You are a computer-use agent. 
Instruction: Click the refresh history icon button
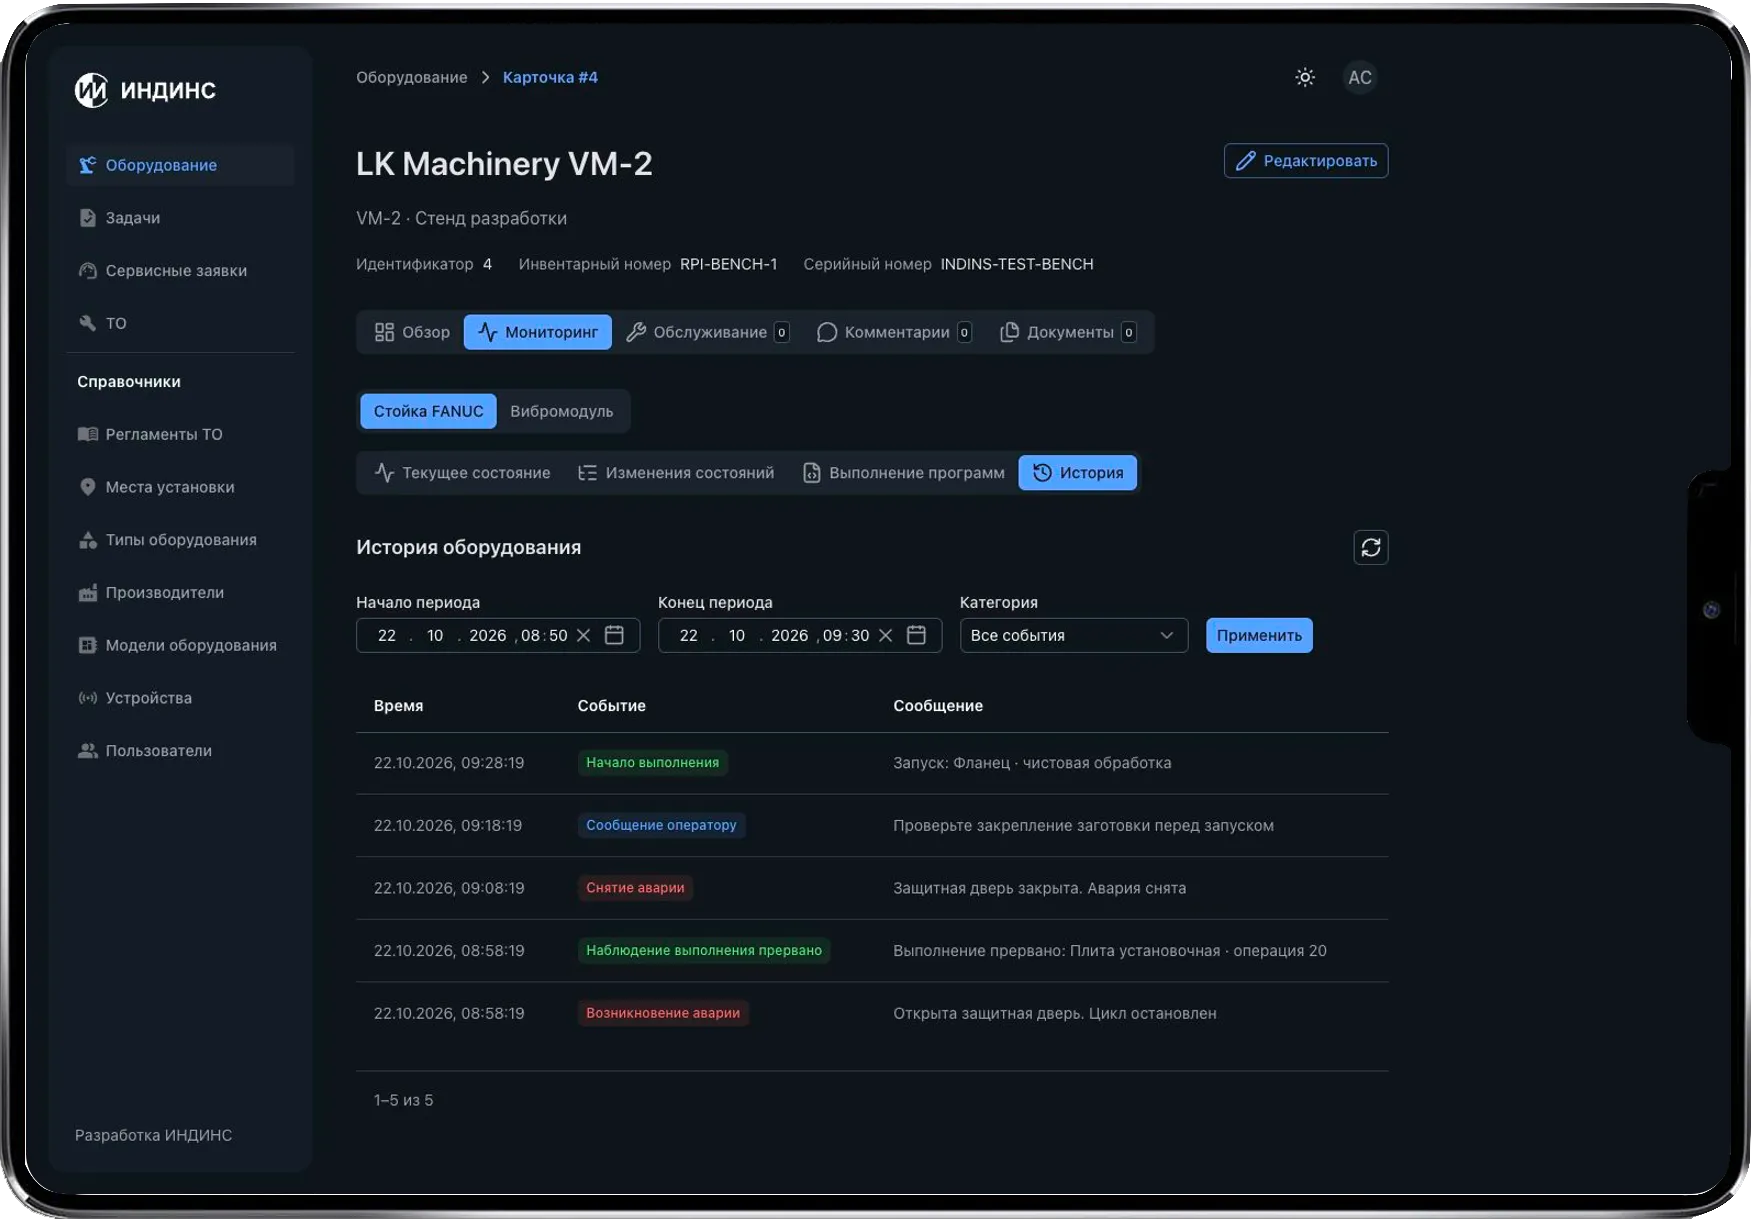coord(1370,547)
